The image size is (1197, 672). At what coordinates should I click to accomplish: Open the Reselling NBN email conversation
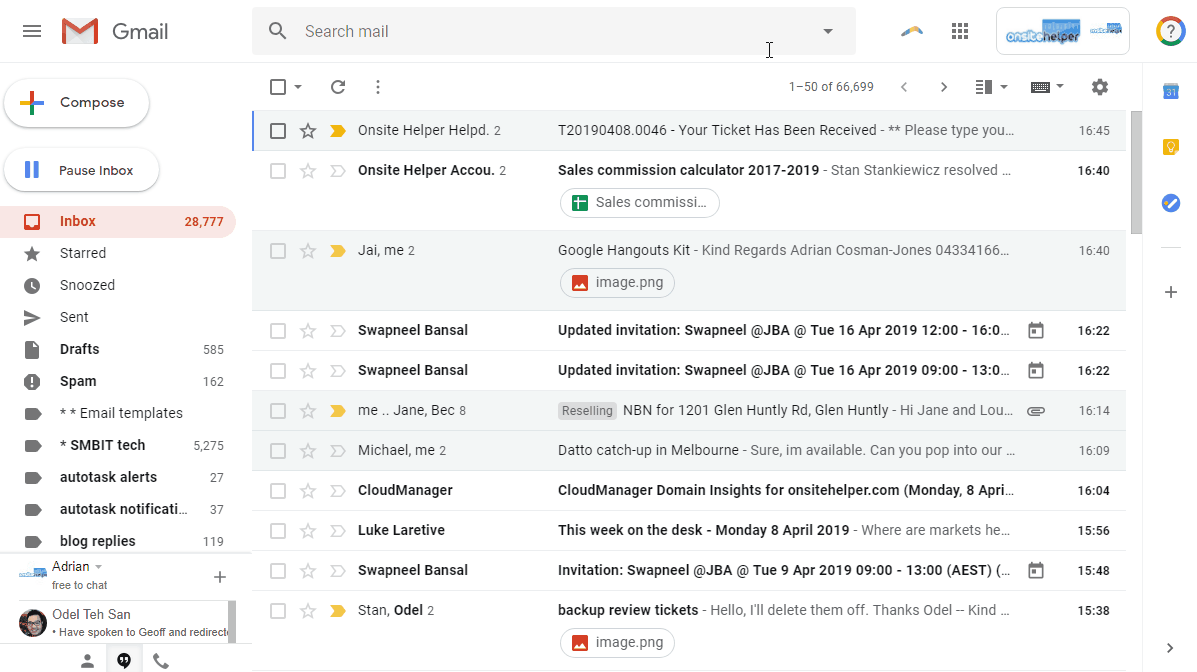pos(689,411)
